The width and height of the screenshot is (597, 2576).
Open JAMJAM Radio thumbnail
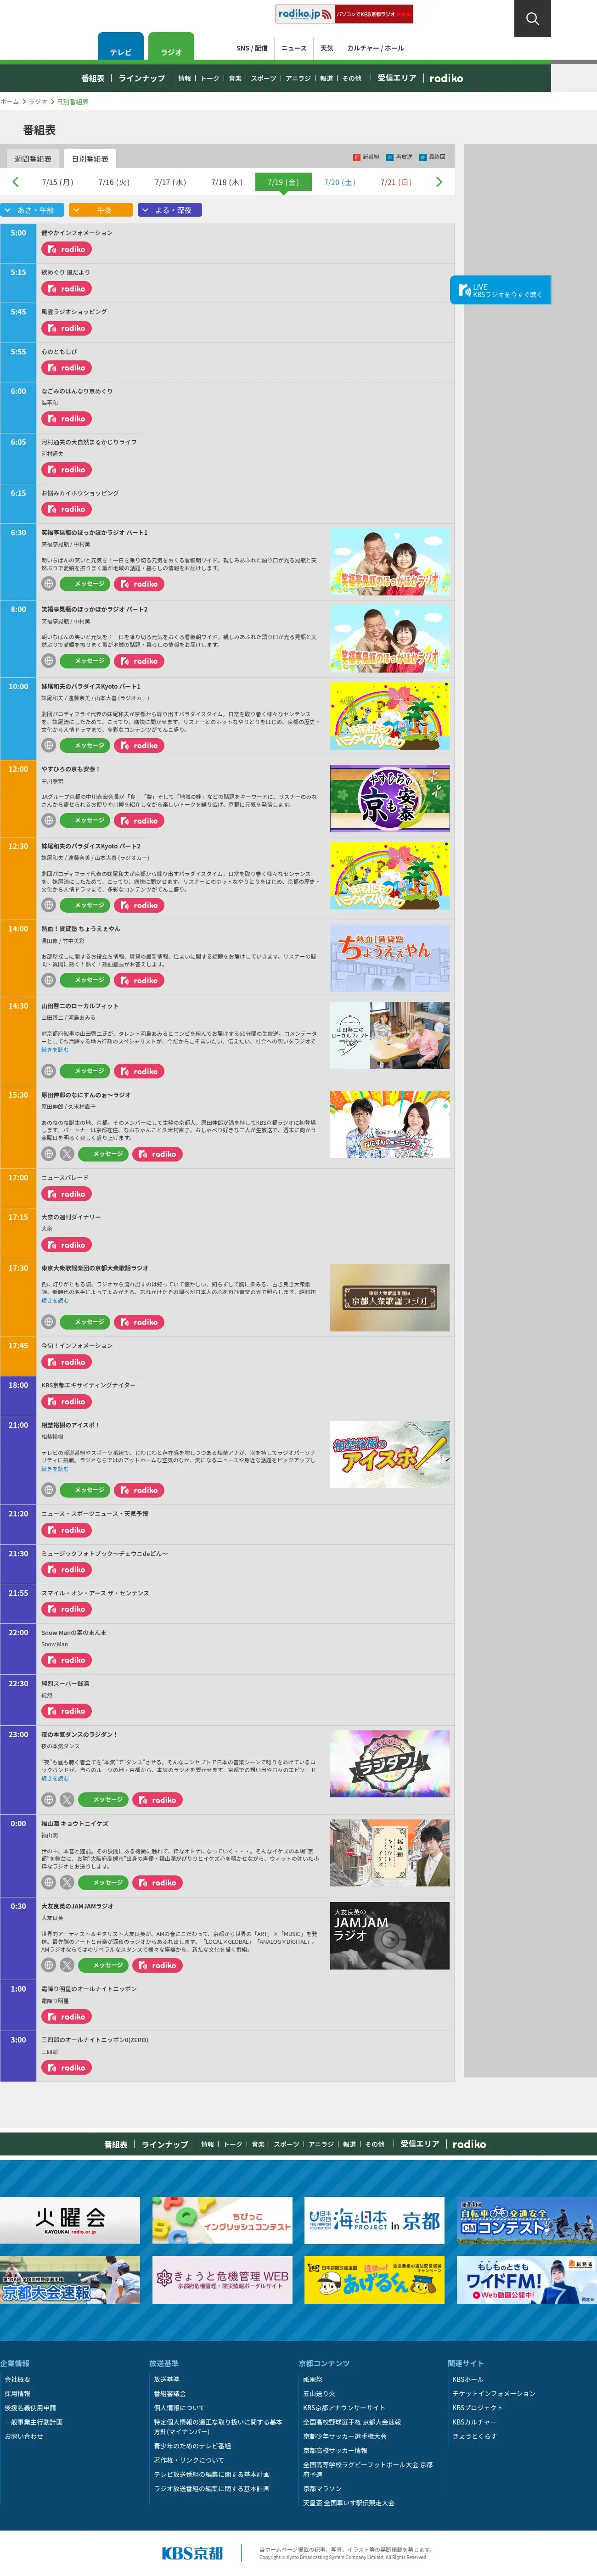pyautogui.click(x=389, y=1935)
